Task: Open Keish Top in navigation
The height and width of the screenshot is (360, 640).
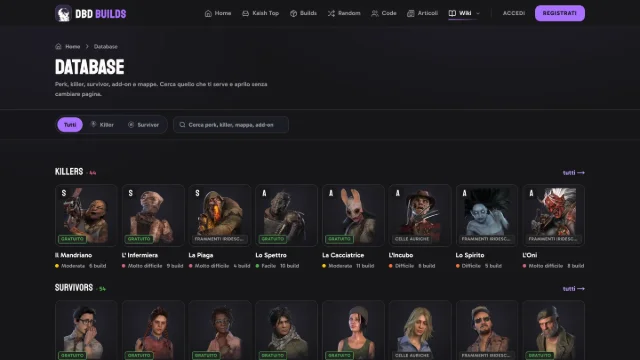Action: pos(260,13)
